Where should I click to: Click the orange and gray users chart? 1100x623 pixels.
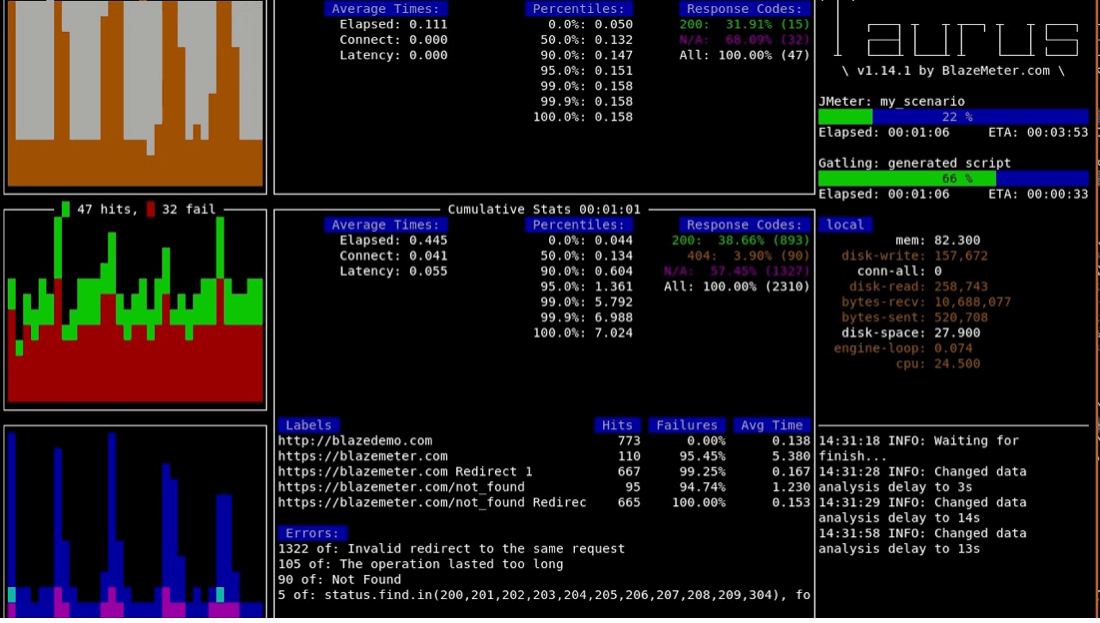coord(135,93)
